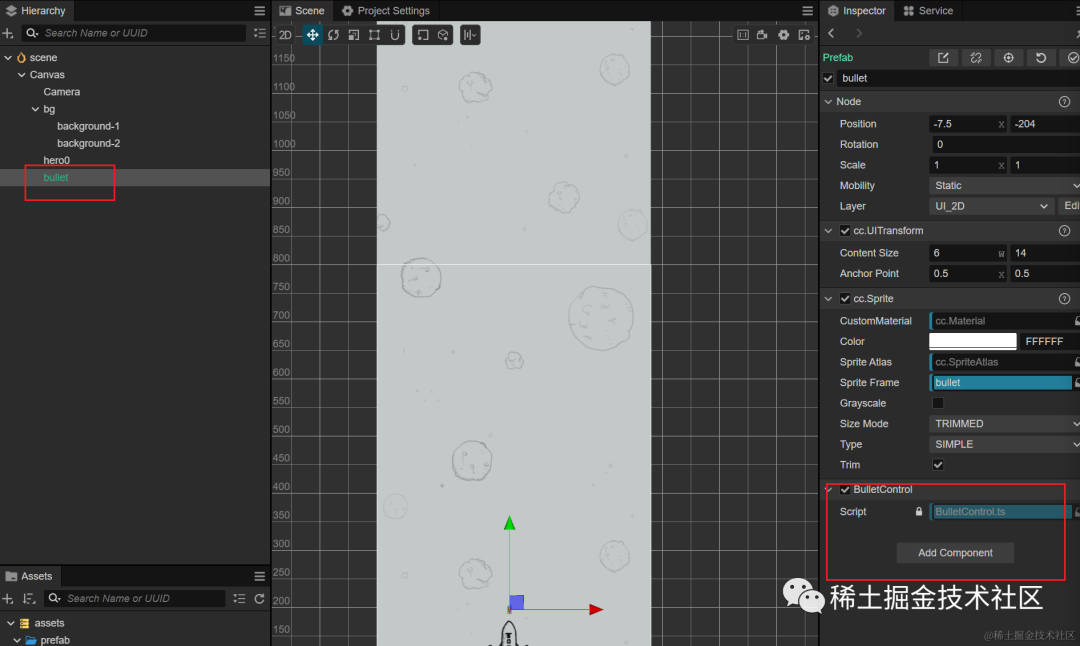Screen dimensions: 1080x646
Task: Open cc.UITransform help icon
Action: 1064,231
